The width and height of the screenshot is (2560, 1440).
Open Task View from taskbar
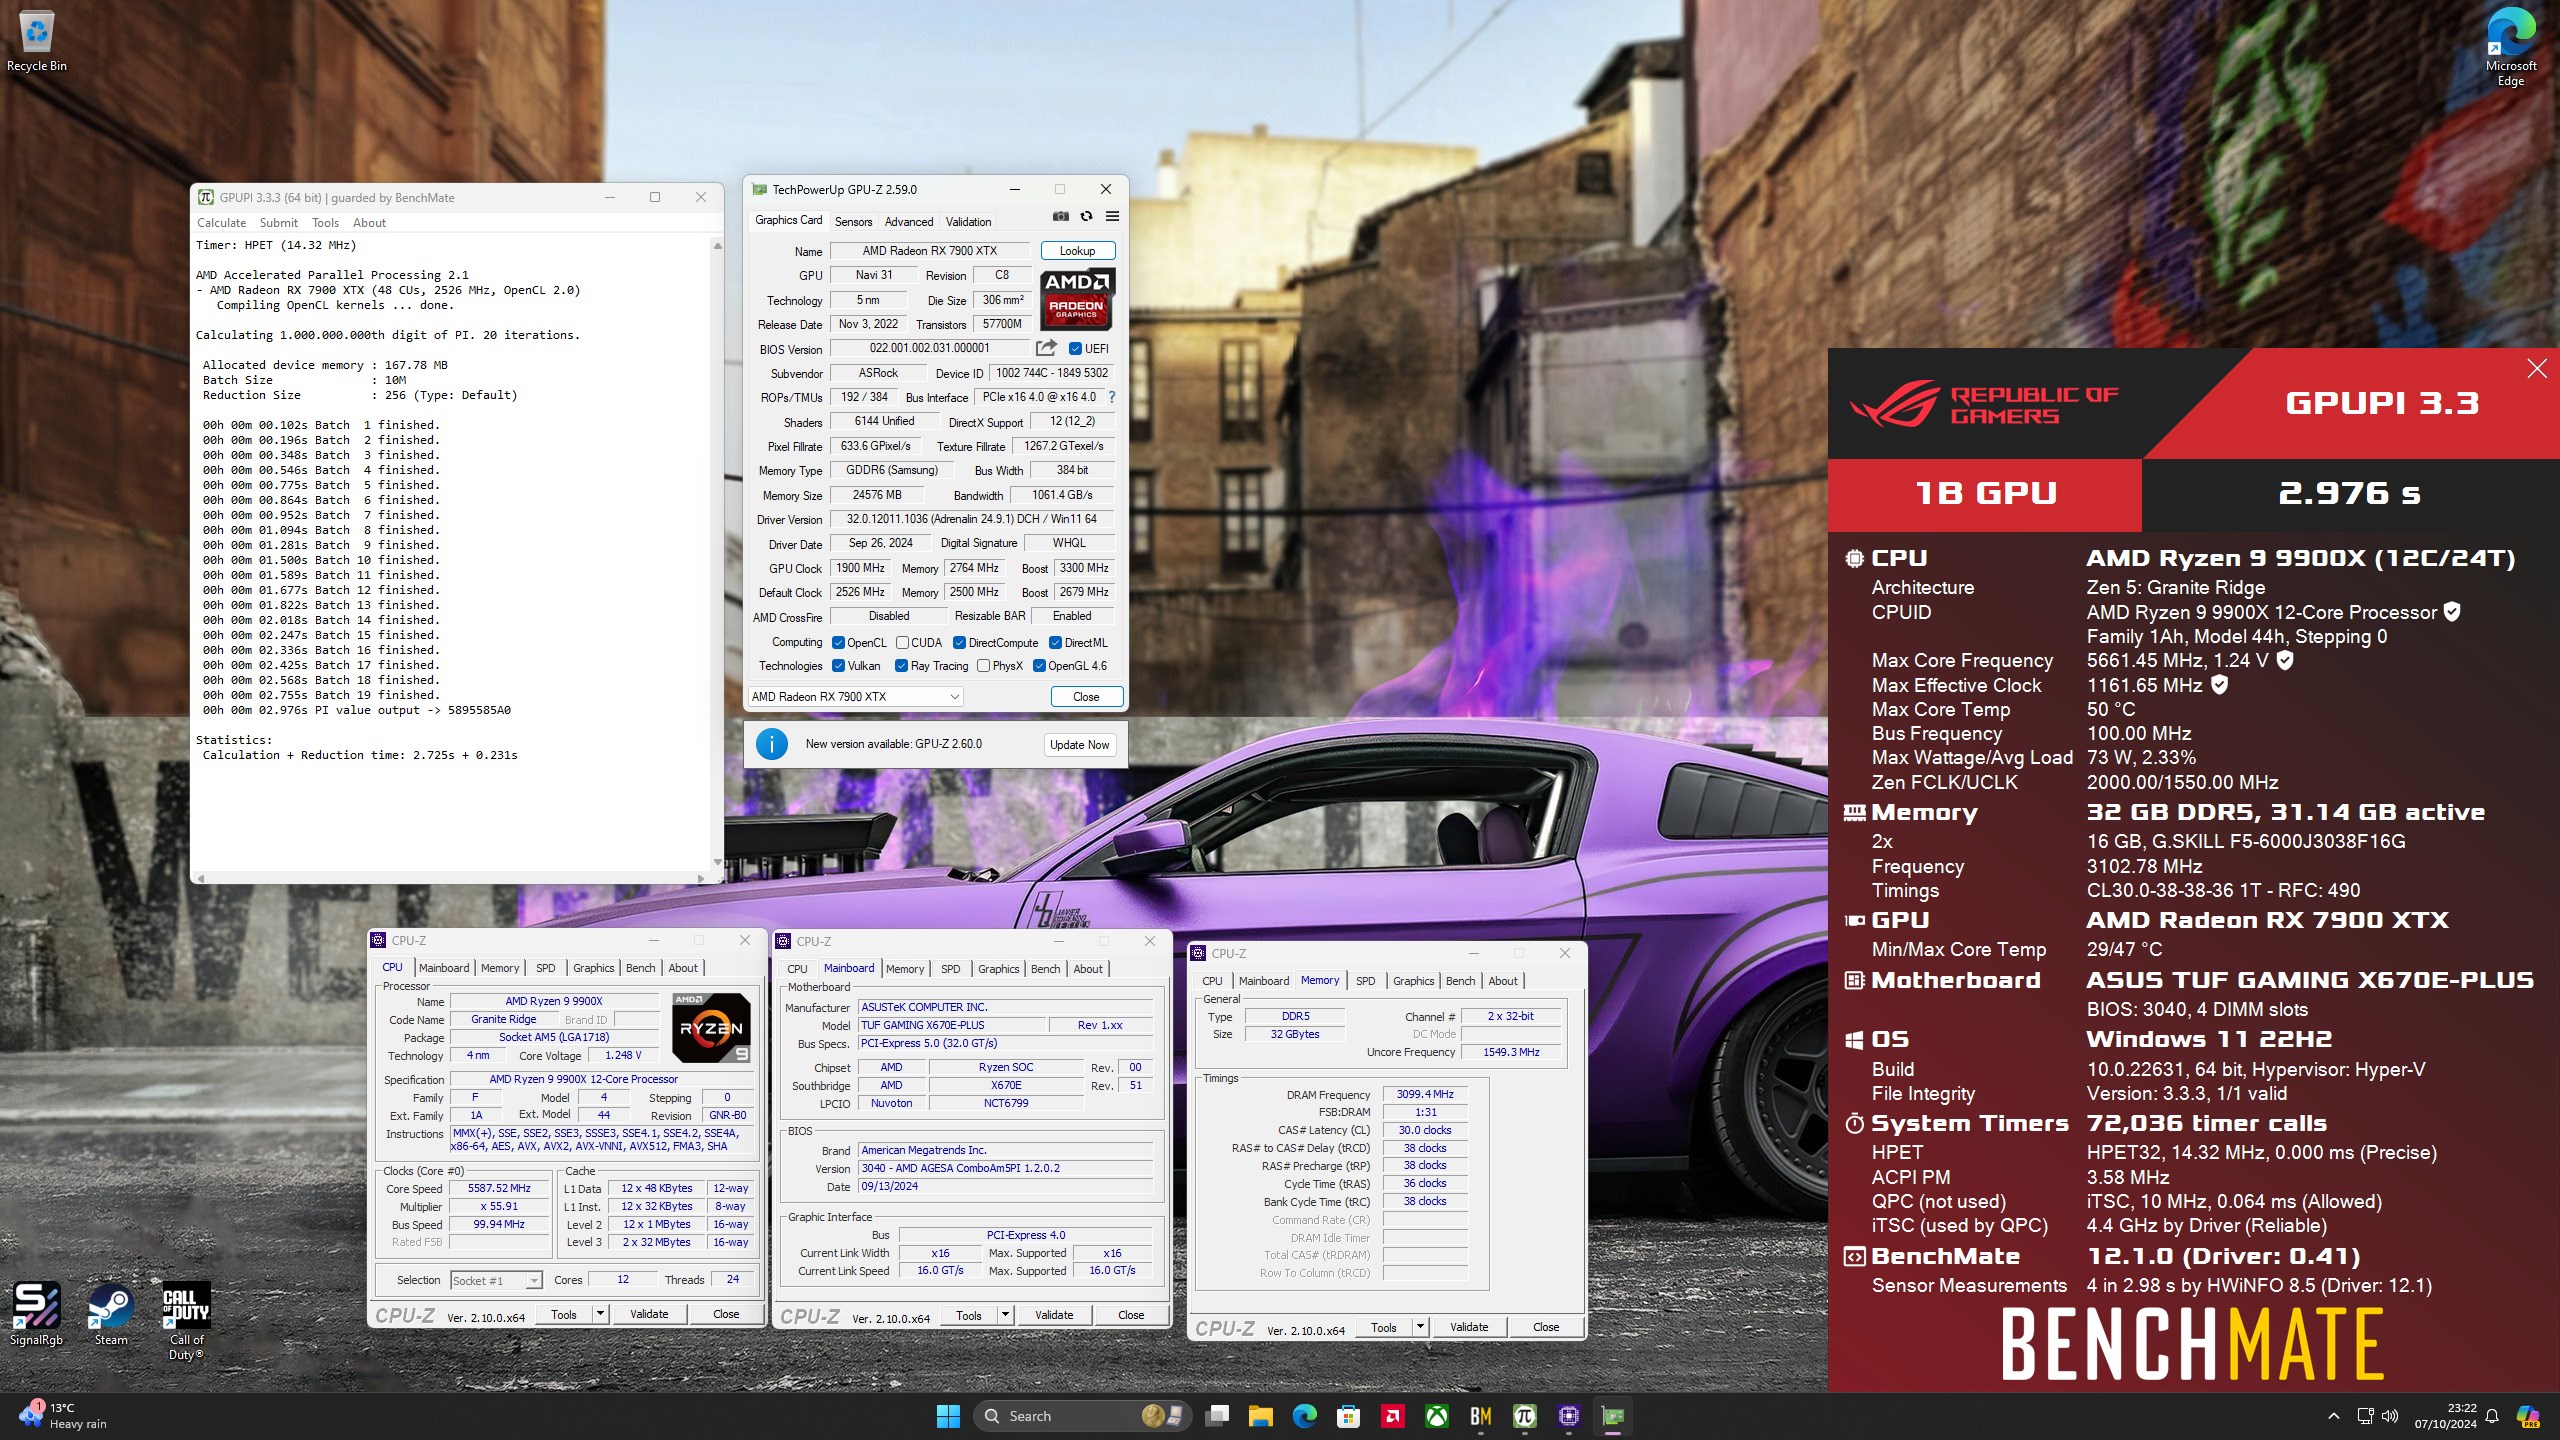[1217, 1416]
